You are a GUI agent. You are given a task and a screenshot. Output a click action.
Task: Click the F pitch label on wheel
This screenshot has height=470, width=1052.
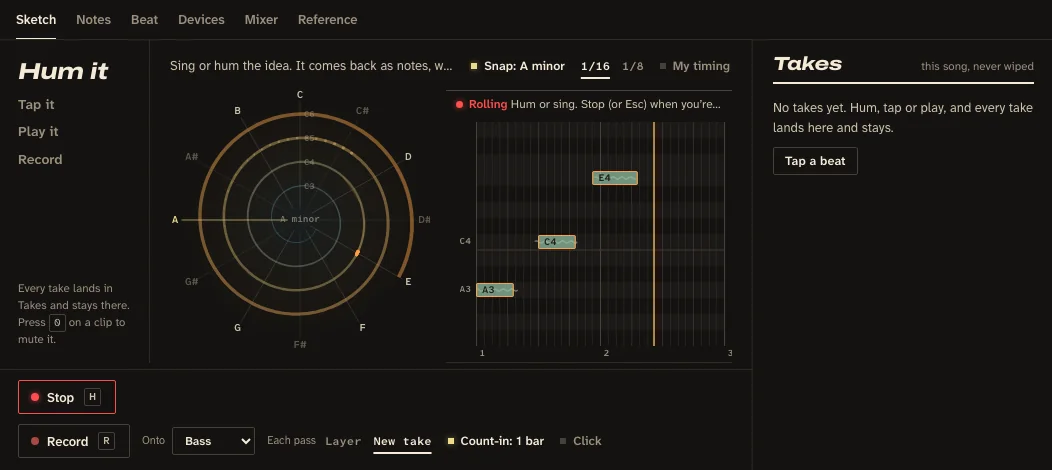point(362,328)
